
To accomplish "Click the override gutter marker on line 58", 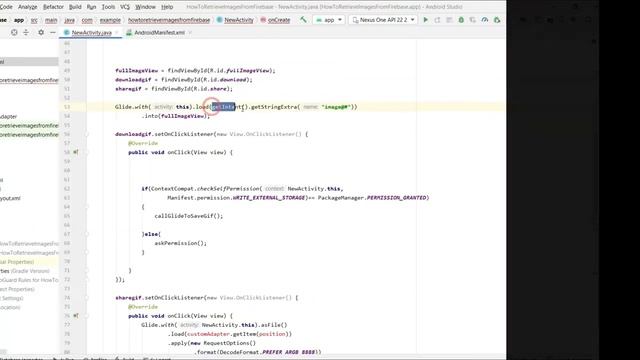I will 76,152.
